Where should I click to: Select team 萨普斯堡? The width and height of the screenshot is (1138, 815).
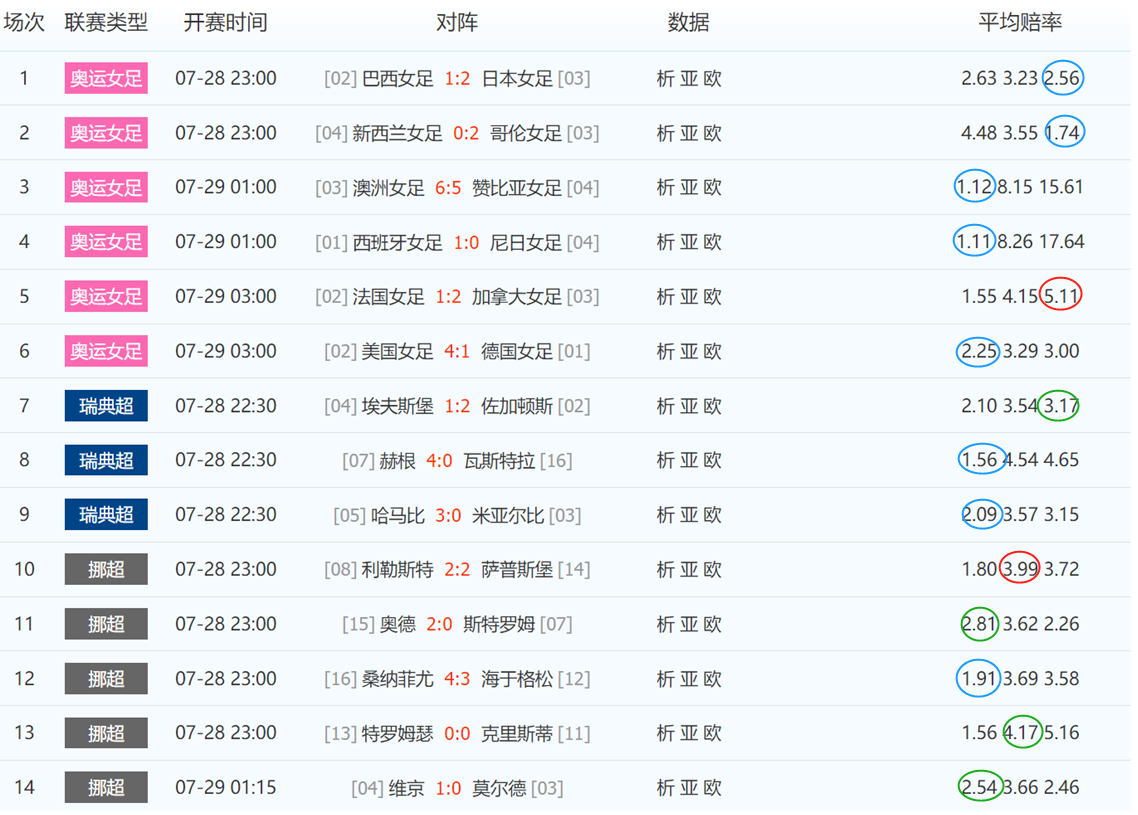pyautogui.click(x=517, y=570)
